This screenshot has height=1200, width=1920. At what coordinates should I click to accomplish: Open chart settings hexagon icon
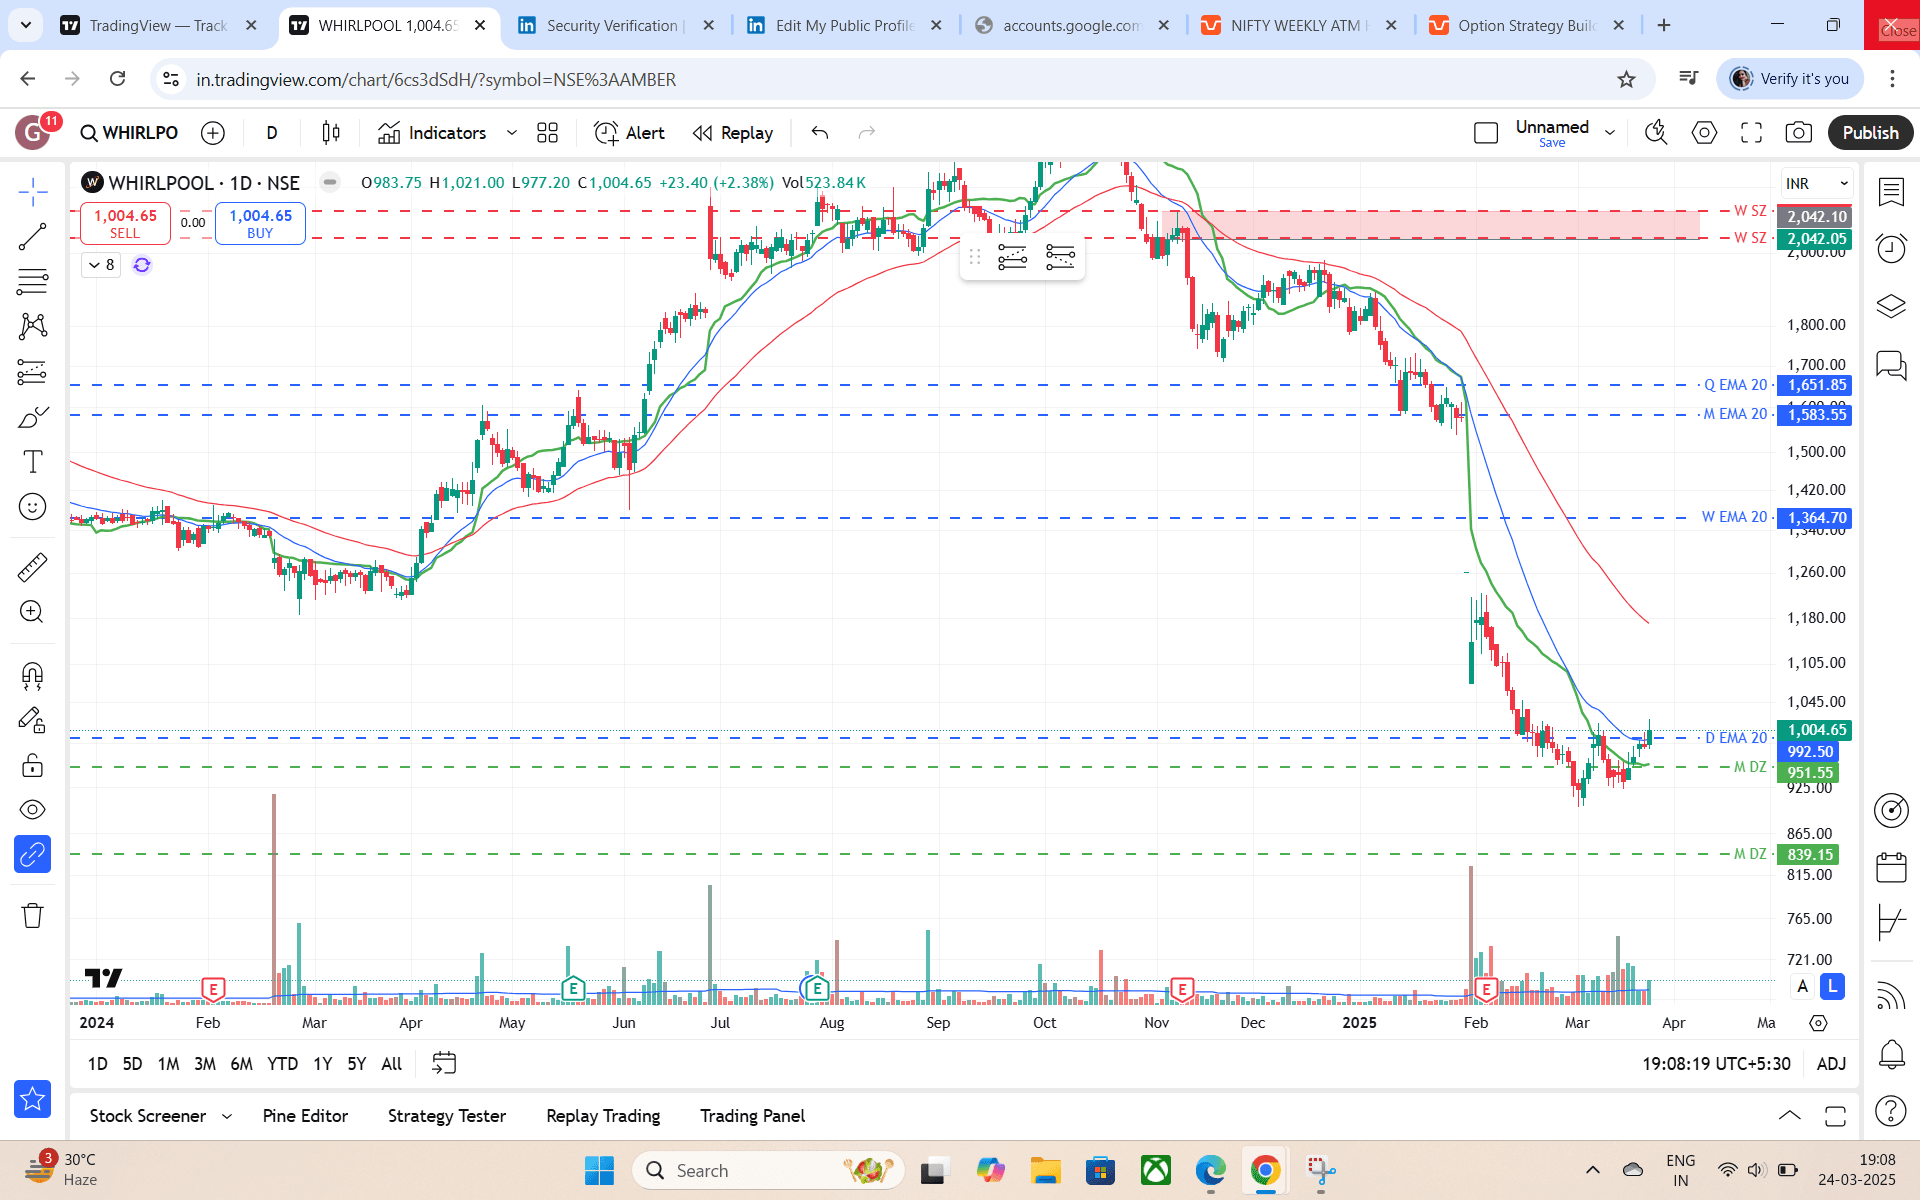pos(1704,133)
